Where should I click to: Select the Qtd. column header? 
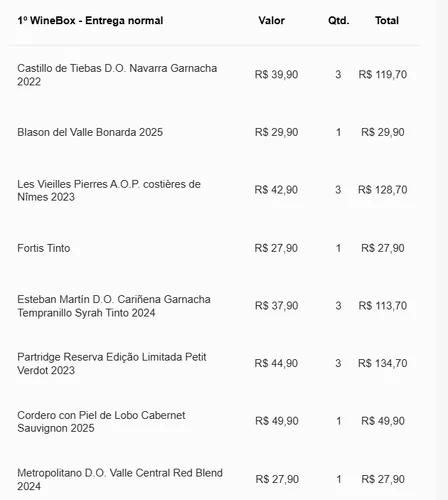pyautogui.click(x=339, y=21)
